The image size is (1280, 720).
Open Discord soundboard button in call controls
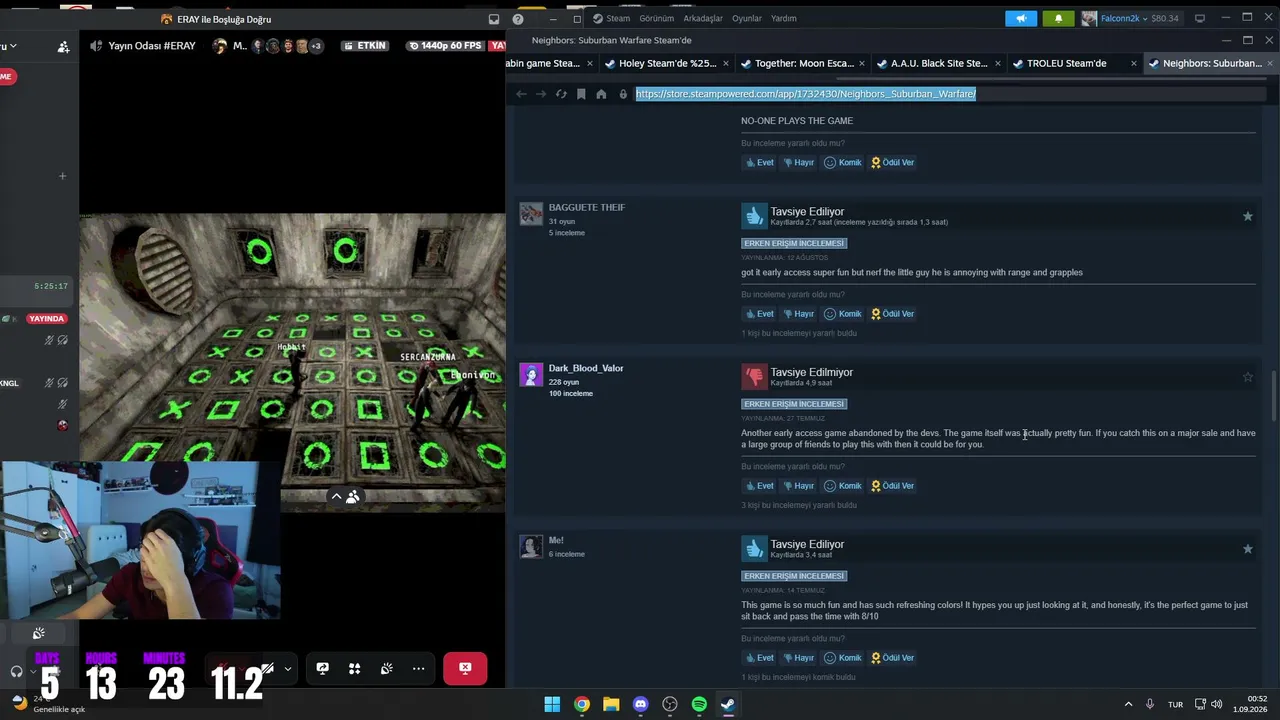tap(386, 668)
